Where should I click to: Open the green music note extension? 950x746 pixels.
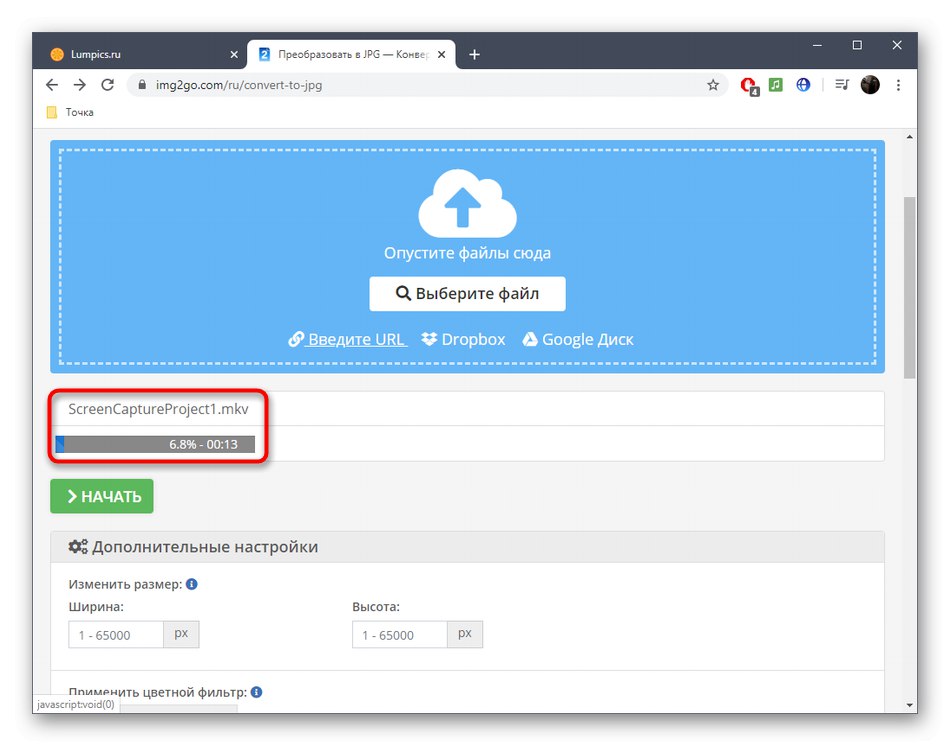pyautogui.click(x=776, y=85)
